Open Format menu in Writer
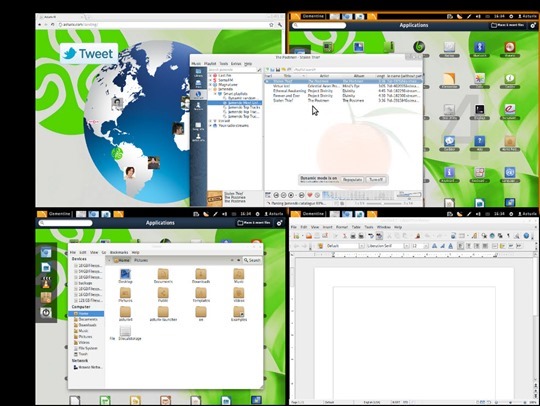The image size is (540, 406). tap(342, 227)
